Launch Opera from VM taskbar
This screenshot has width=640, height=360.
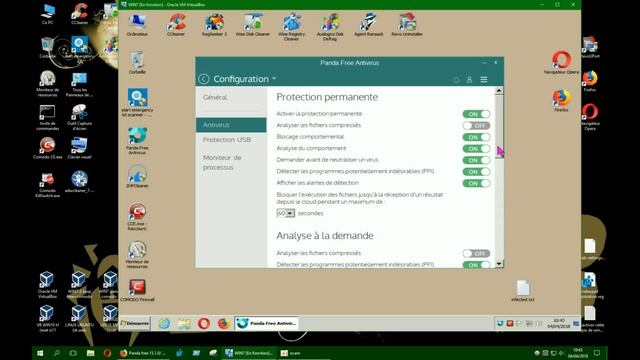click(x=204, y=323)
